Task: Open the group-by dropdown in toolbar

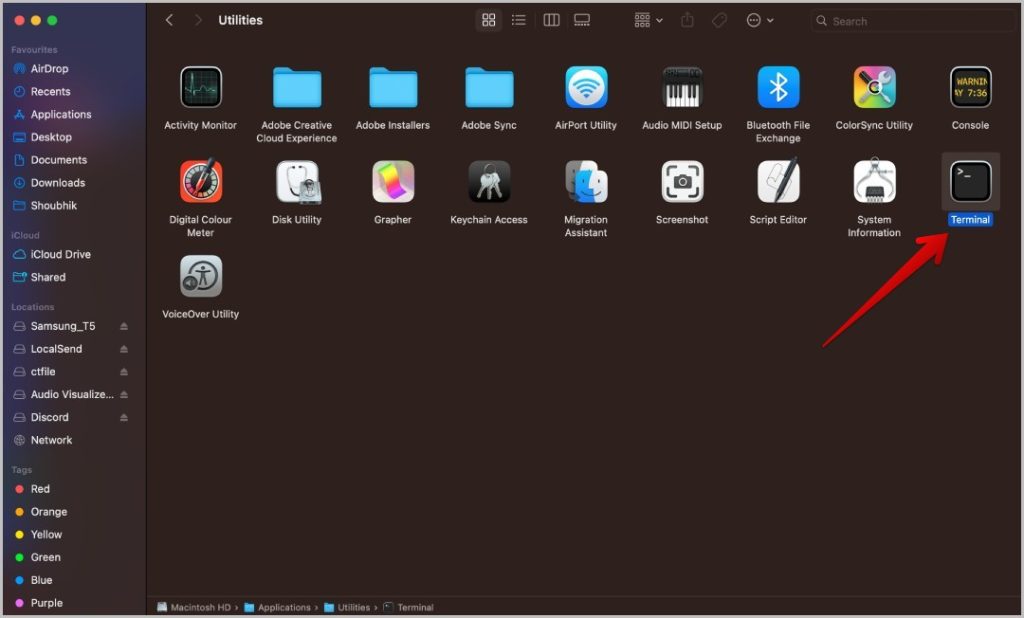Action: pos(648,20)
